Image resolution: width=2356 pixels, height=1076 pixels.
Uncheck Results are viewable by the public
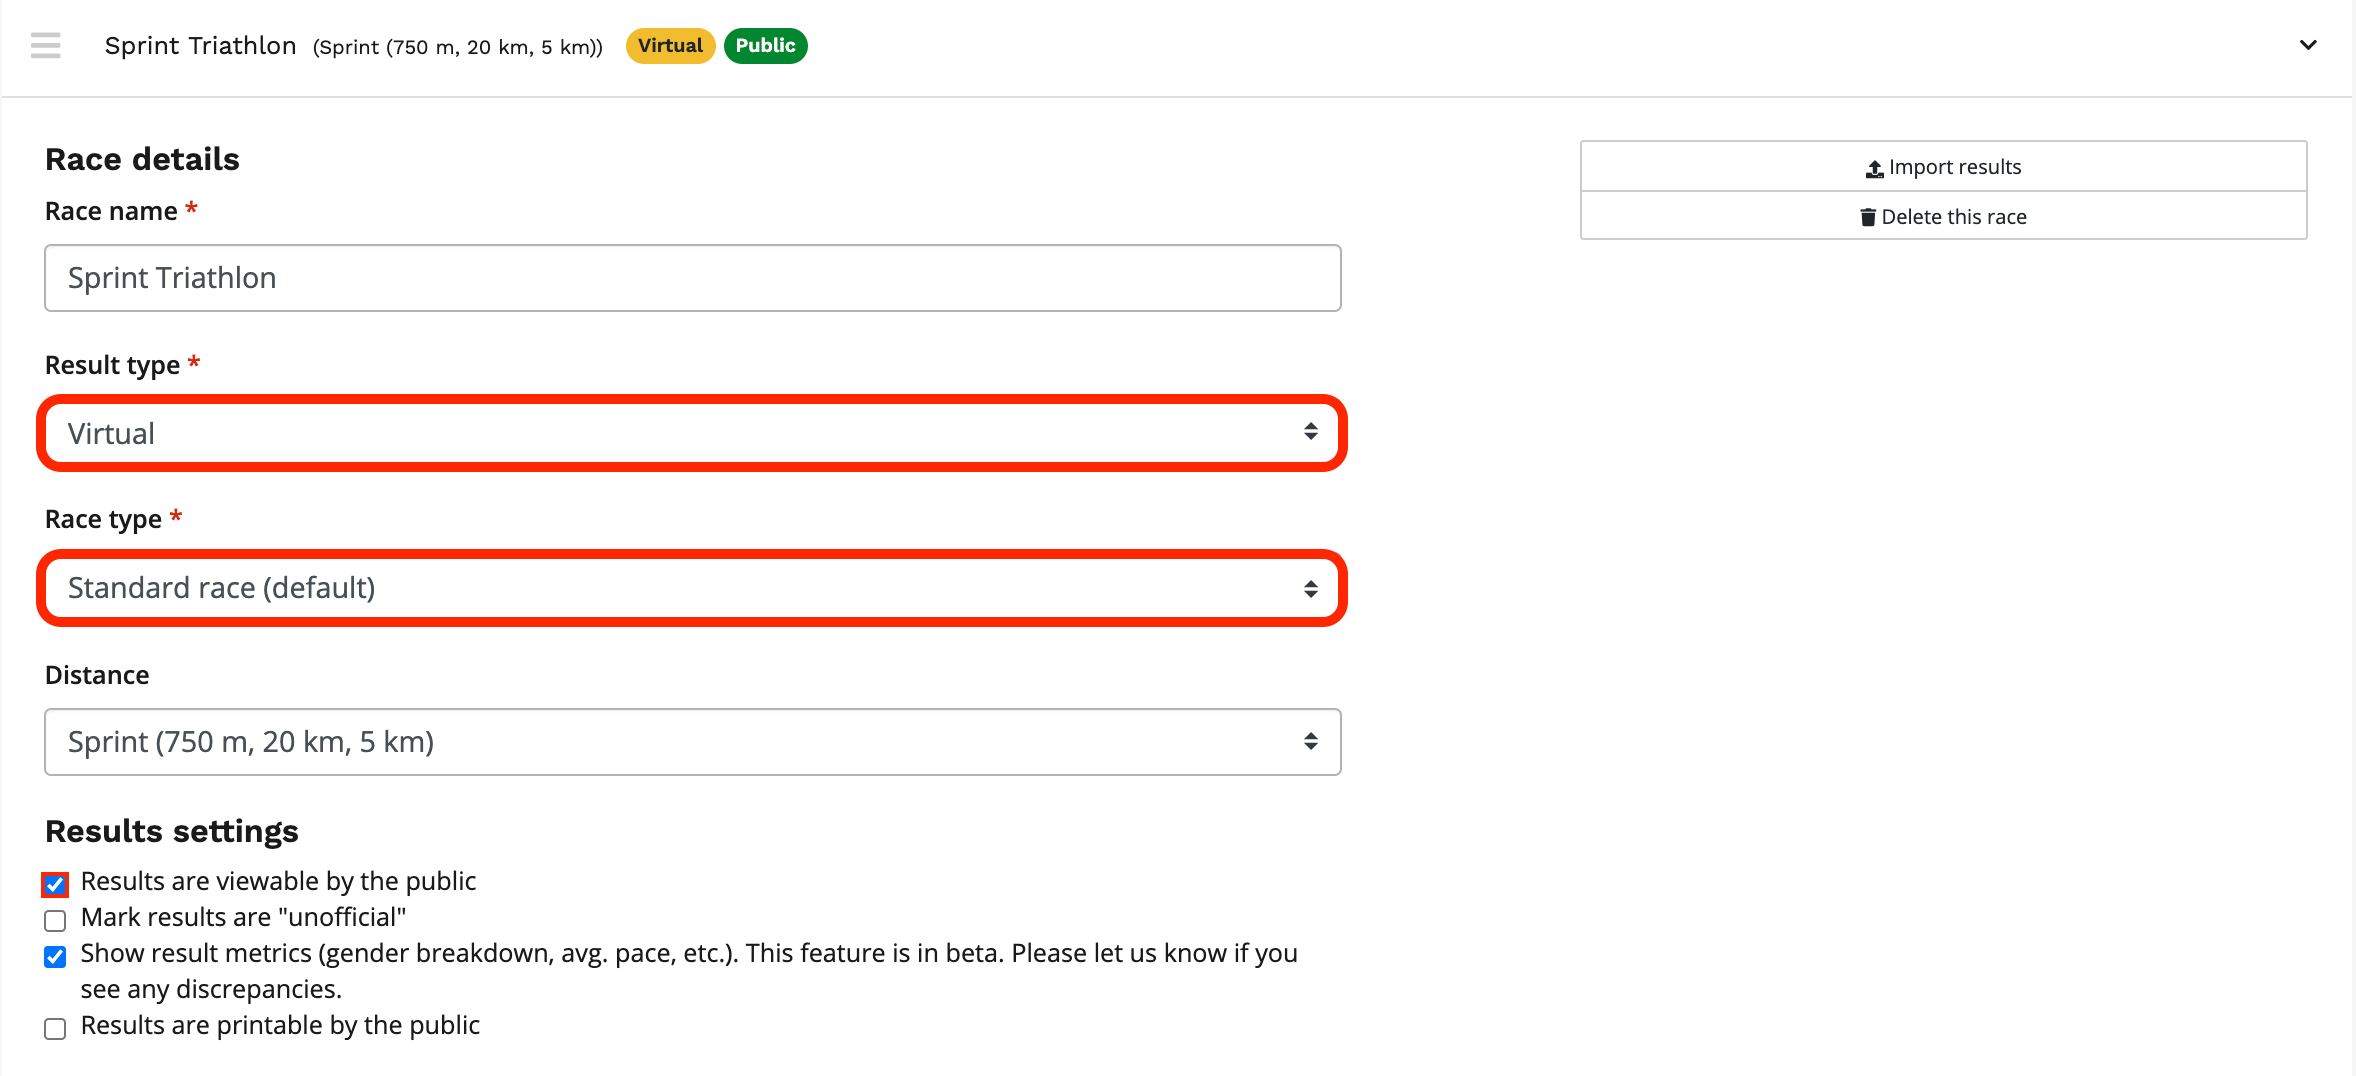(x=55, y=884)
